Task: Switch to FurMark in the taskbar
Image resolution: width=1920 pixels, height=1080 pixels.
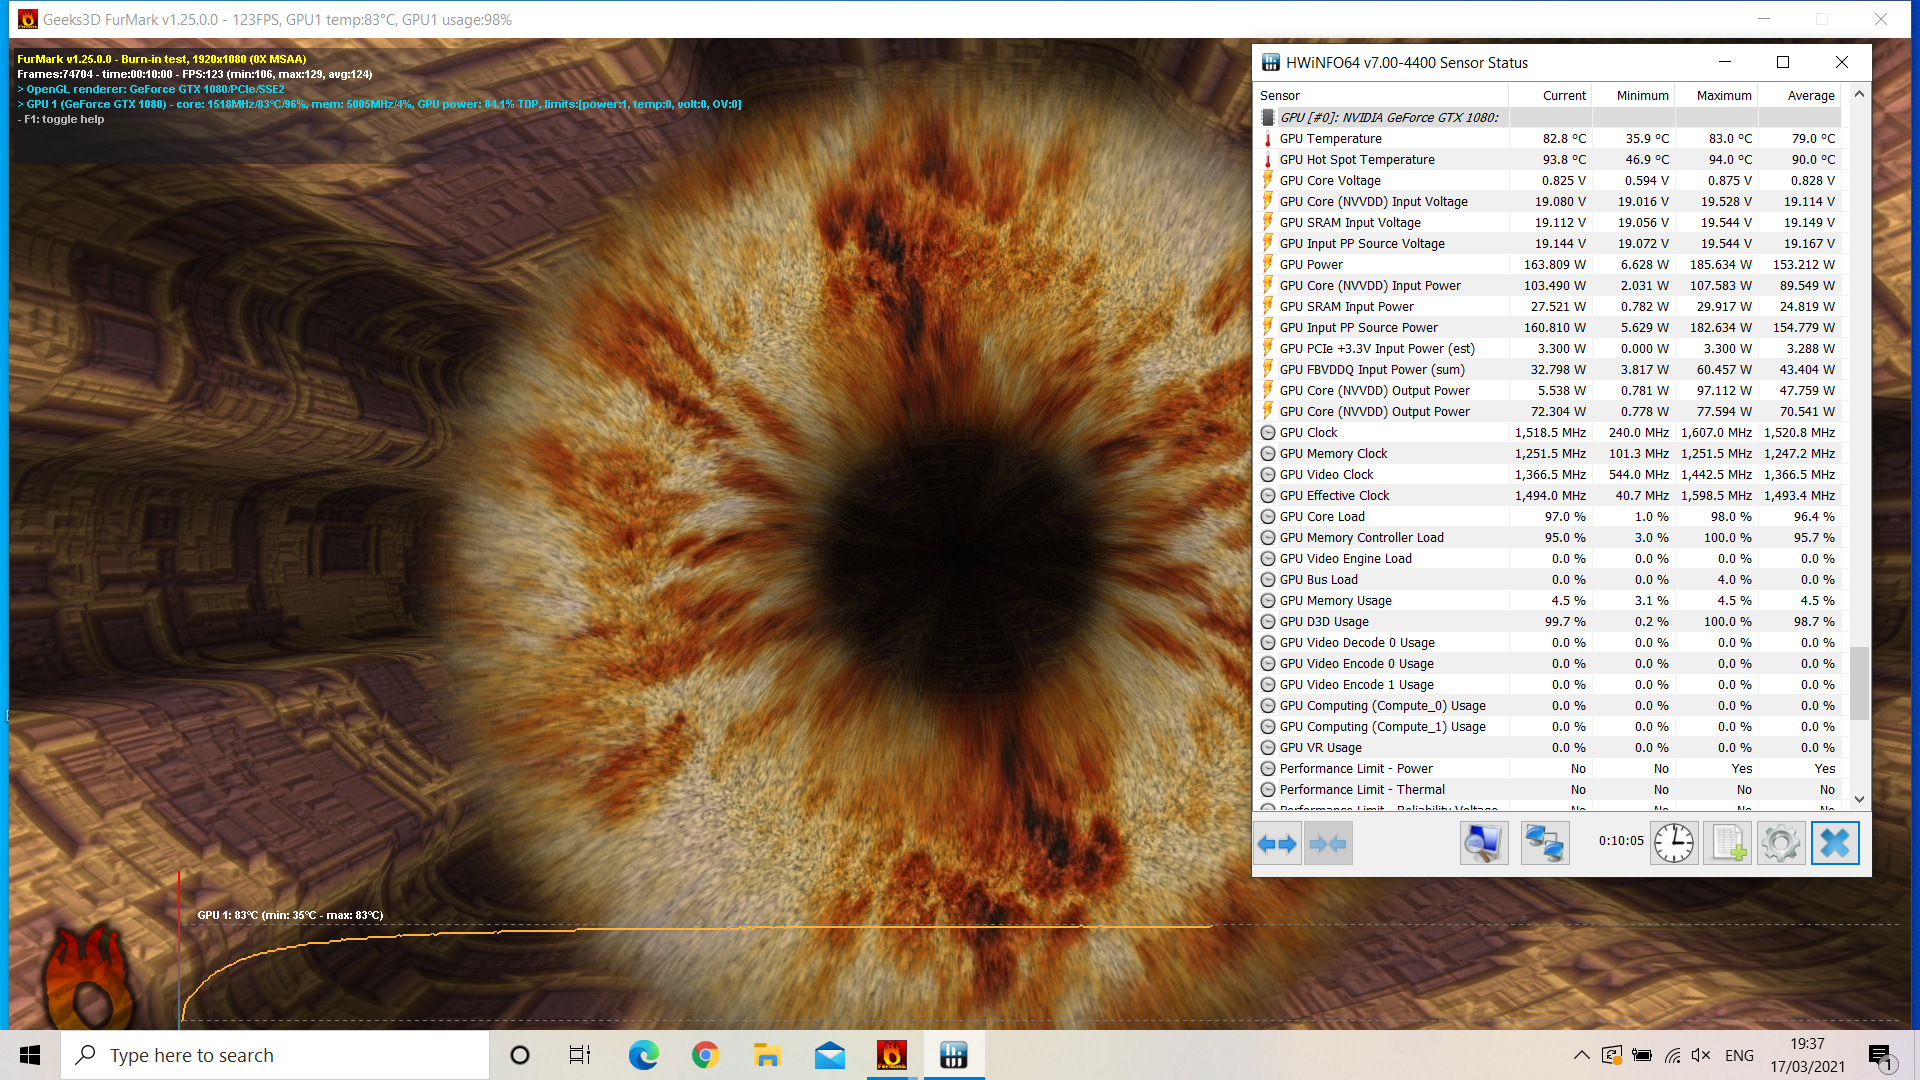Action: pyautogui.click(x=891, y=1055)
